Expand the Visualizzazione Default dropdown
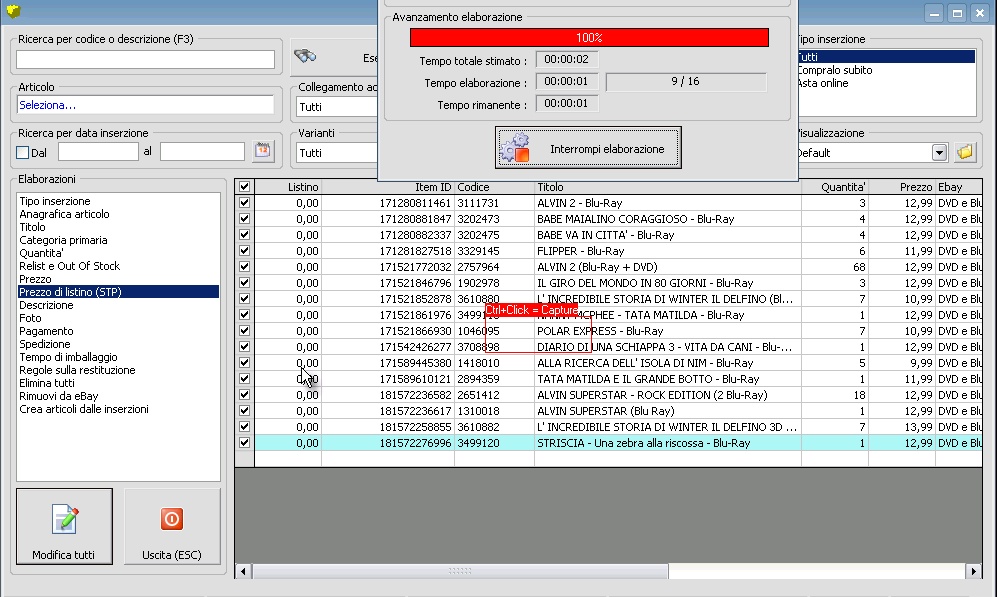 [x=939, y=153]
